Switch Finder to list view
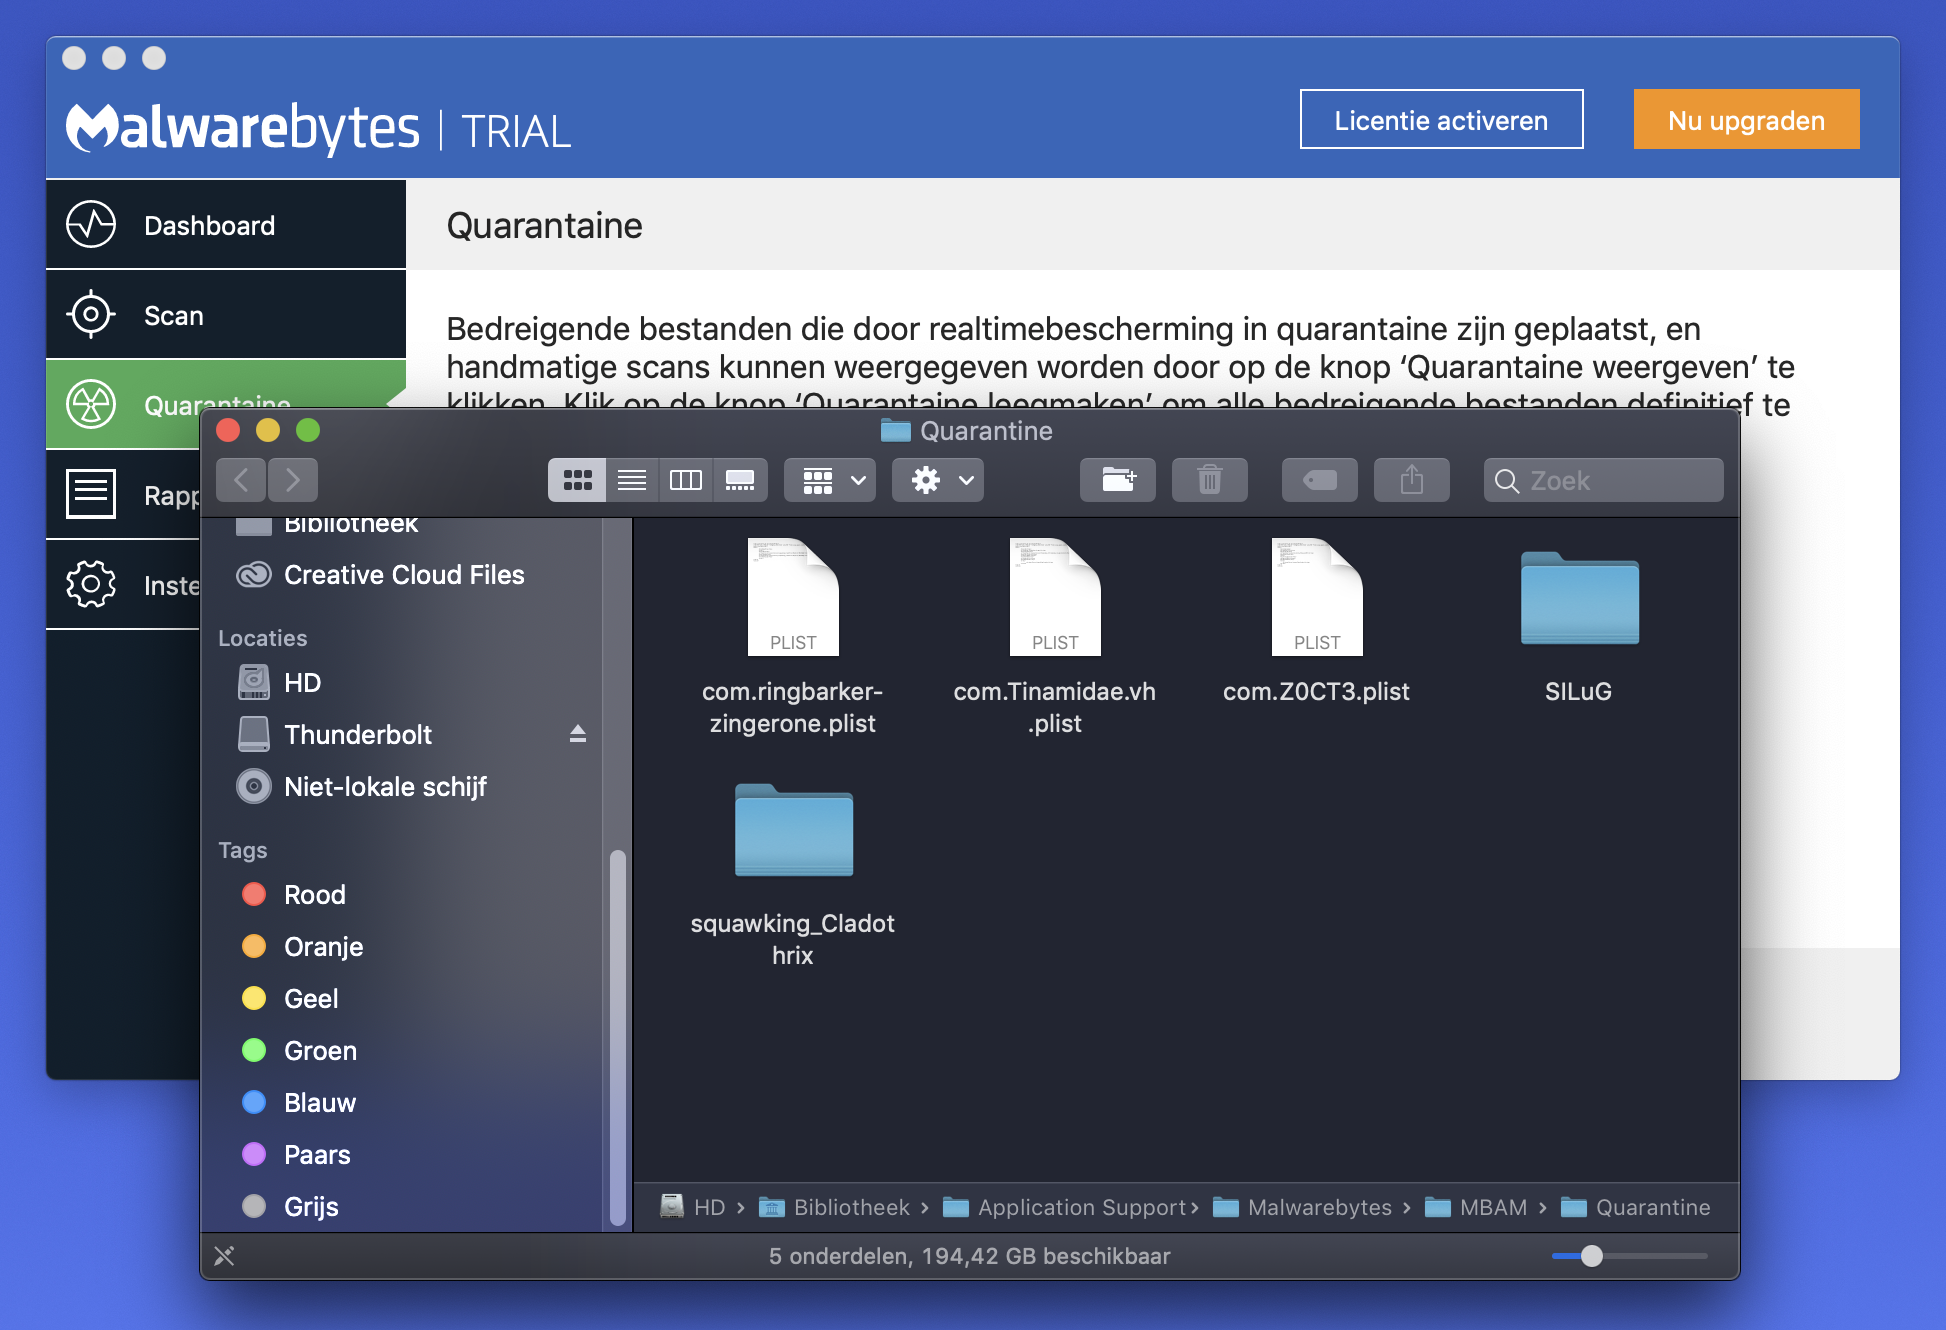This screenshot has height=1330, width=1946. tap(631, 481)
